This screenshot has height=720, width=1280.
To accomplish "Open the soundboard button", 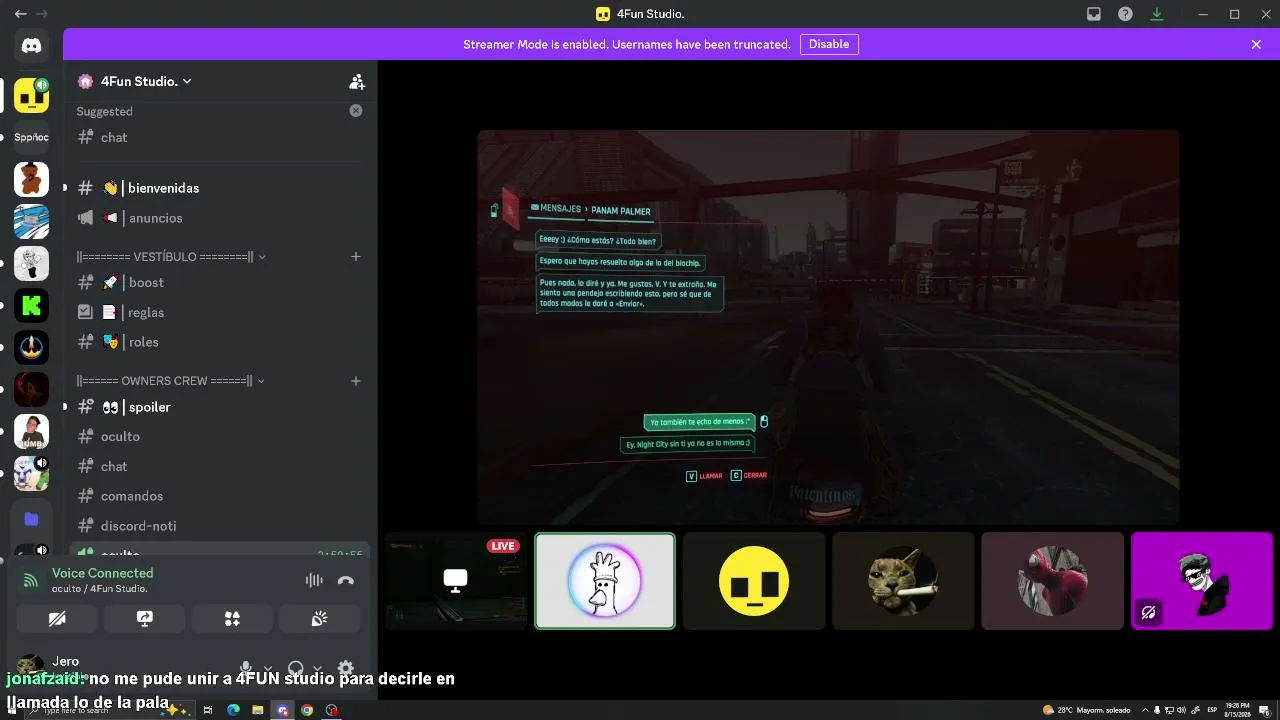I will pyautogui.click(x=319, y=619).
